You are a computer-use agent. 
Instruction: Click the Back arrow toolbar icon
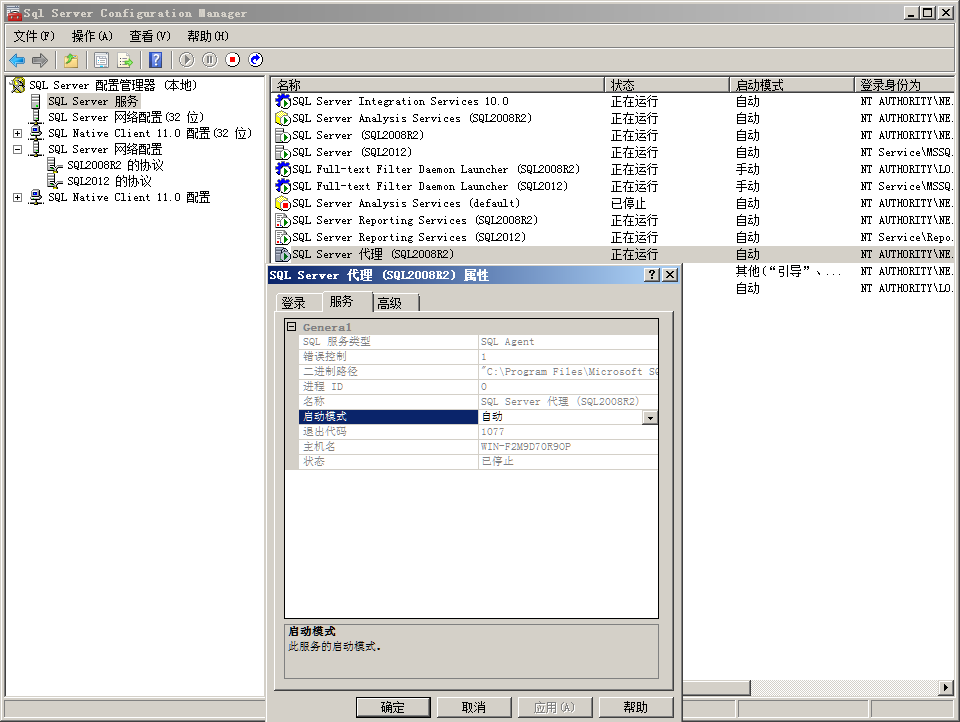(17, 60)
